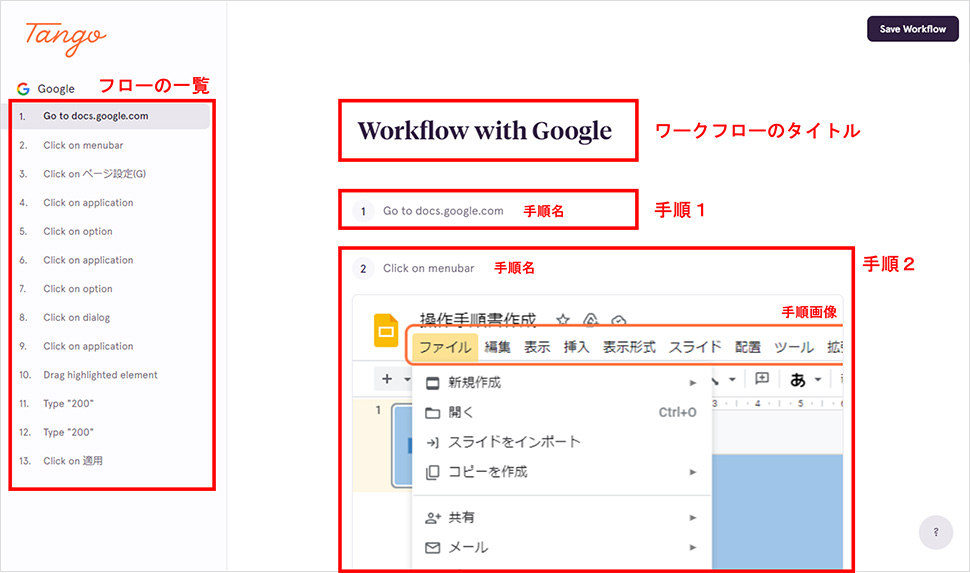The width and height of the screenshot is (970, 573).
Task: Click step name Click on menubar in editor
Action: (429, 269)
